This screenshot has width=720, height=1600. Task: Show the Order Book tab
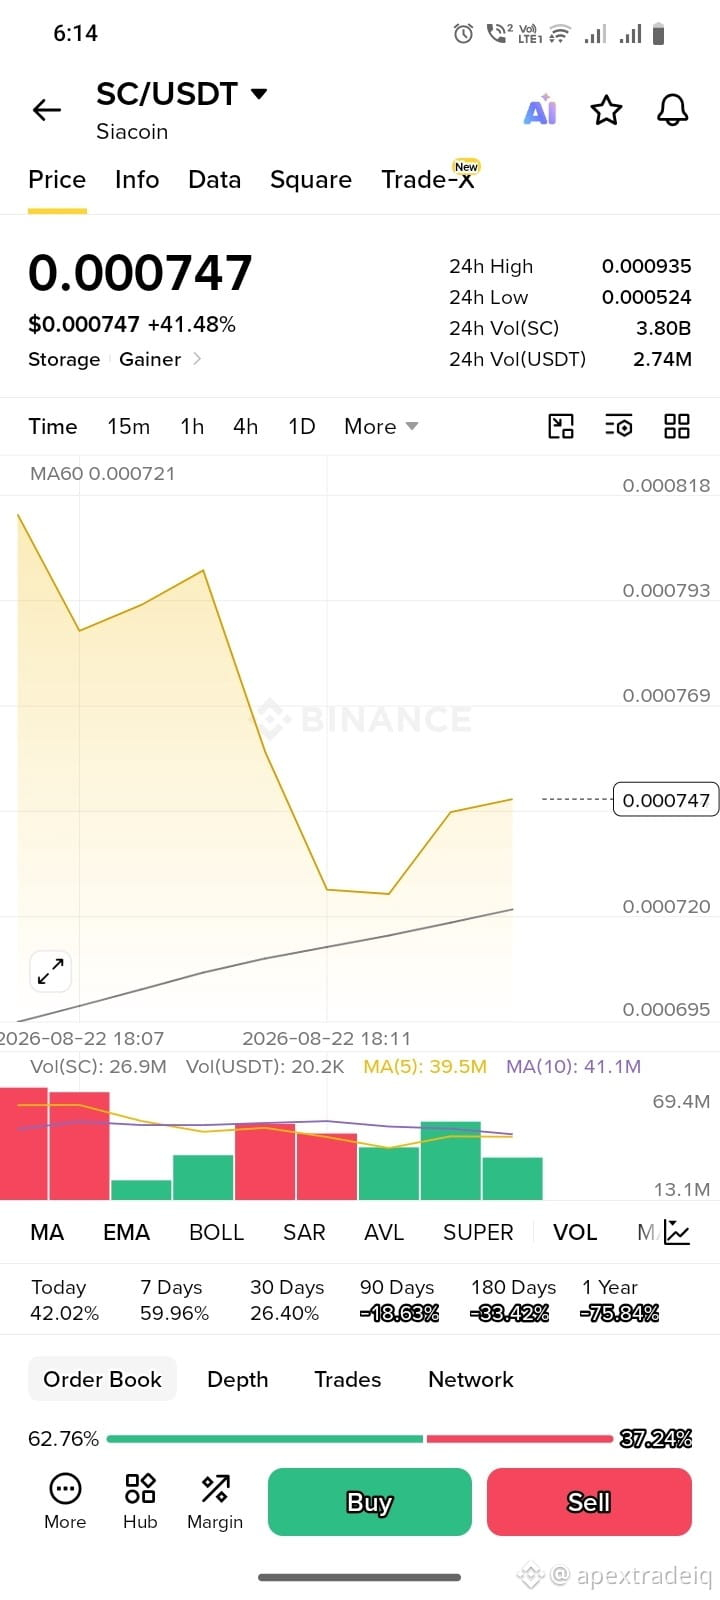click(x=102, y=1379)
